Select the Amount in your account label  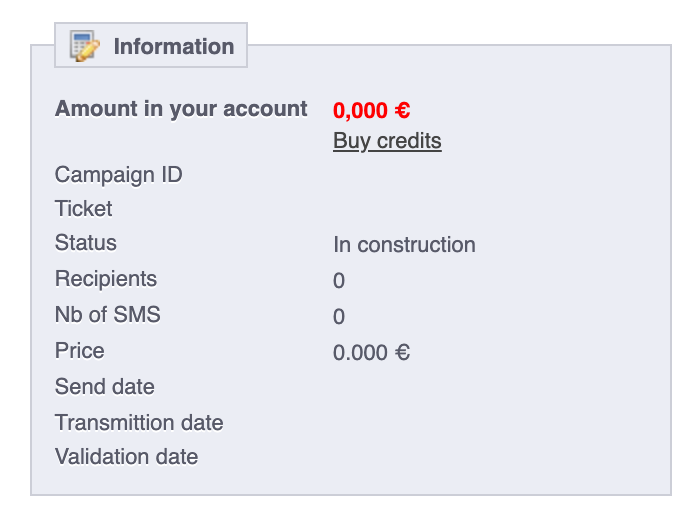(x=181, y=109)
